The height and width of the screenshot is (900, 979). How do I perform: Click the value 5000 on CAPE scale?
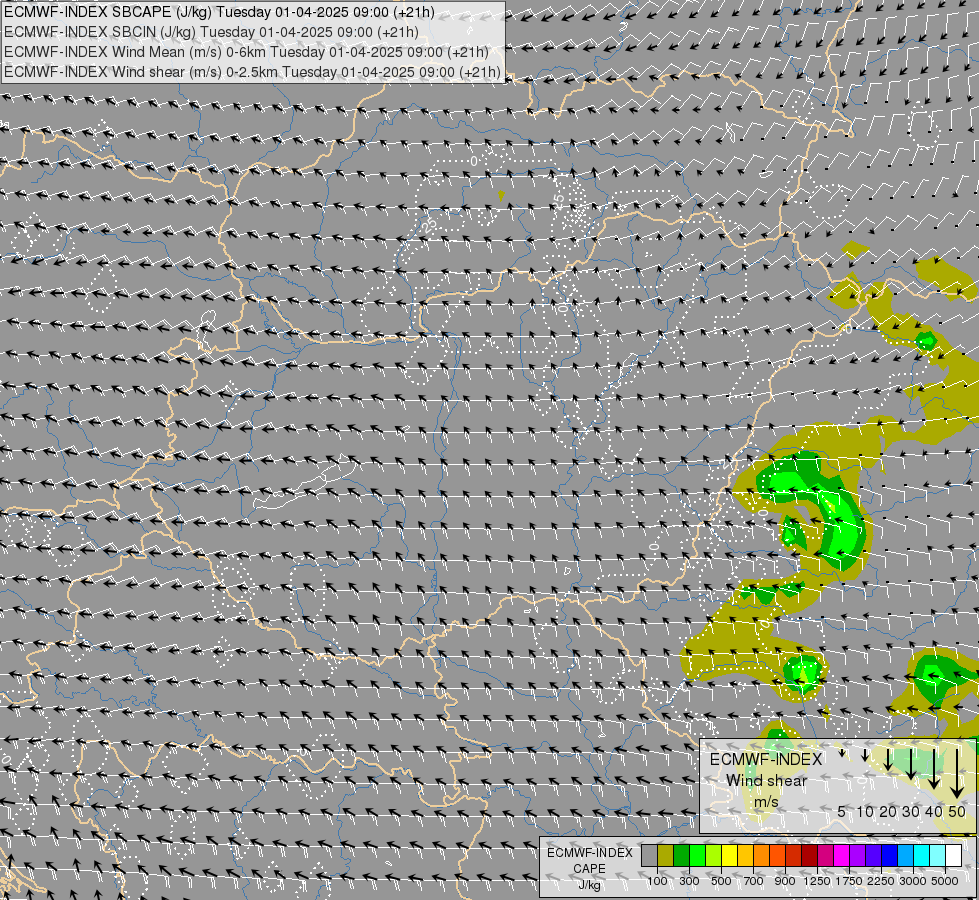[945, 881]
